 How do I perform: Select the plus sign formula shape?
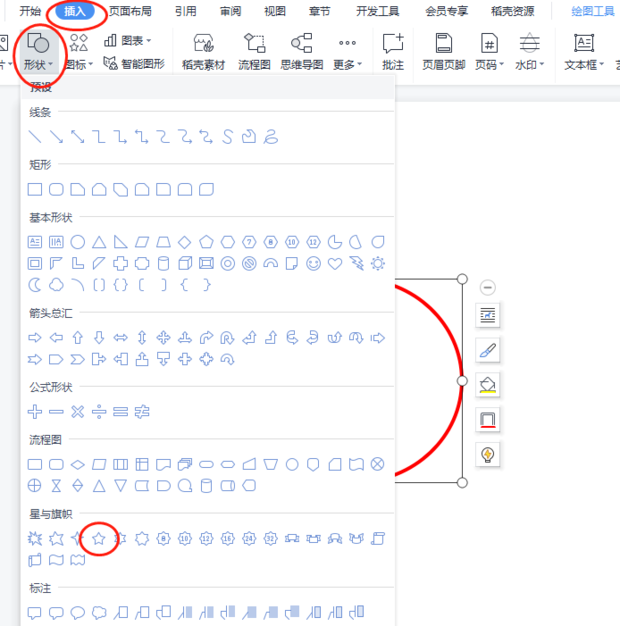point(35,412)
